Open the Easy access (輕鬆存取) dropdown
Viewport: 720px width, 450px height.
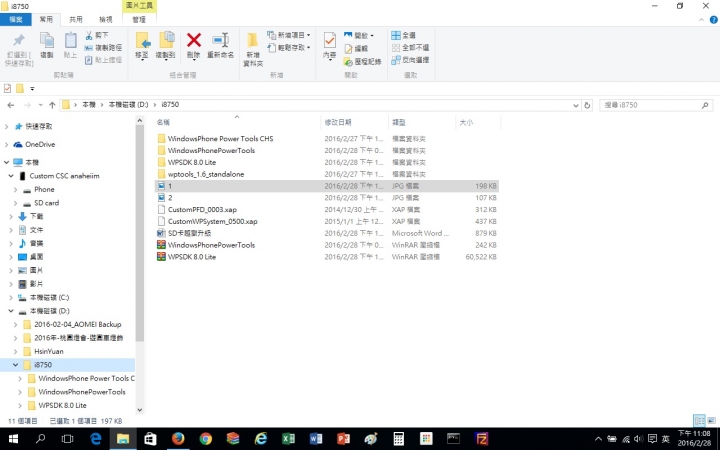(x=289, y=47)
